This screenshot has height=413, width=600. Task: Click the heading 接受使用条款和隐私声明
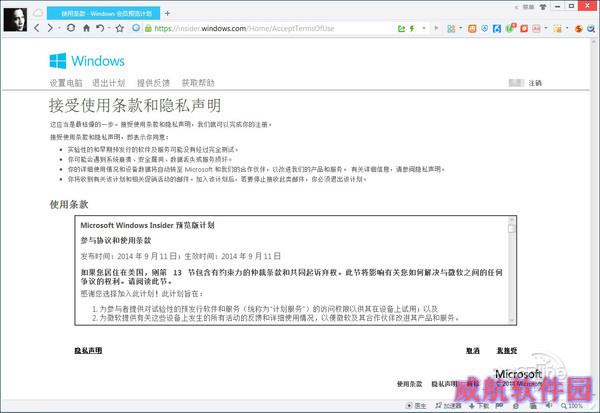[135, 105]
